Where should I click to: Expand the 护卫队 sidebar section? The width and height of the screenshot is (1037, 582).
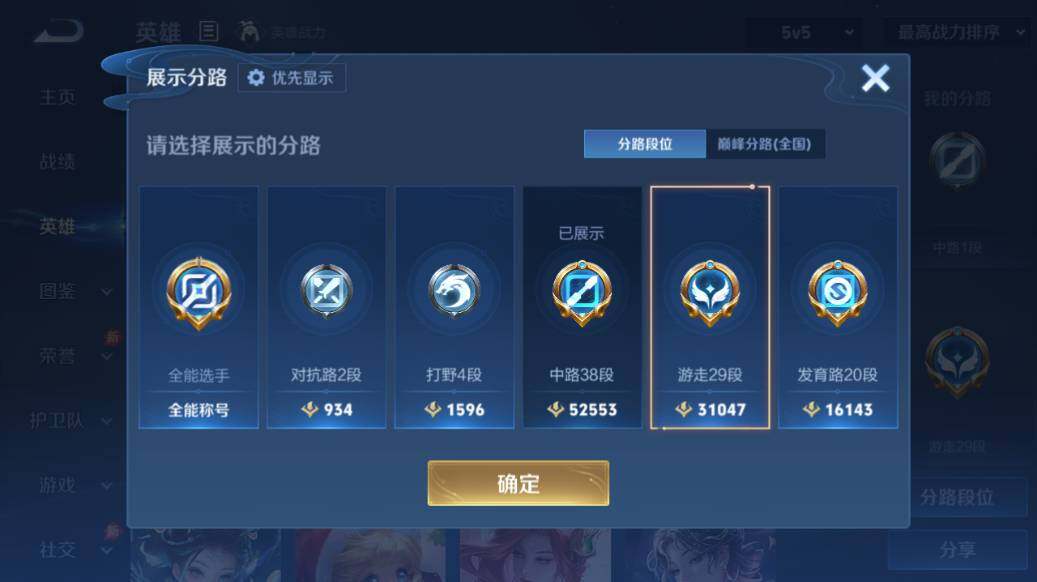(70, 421)
